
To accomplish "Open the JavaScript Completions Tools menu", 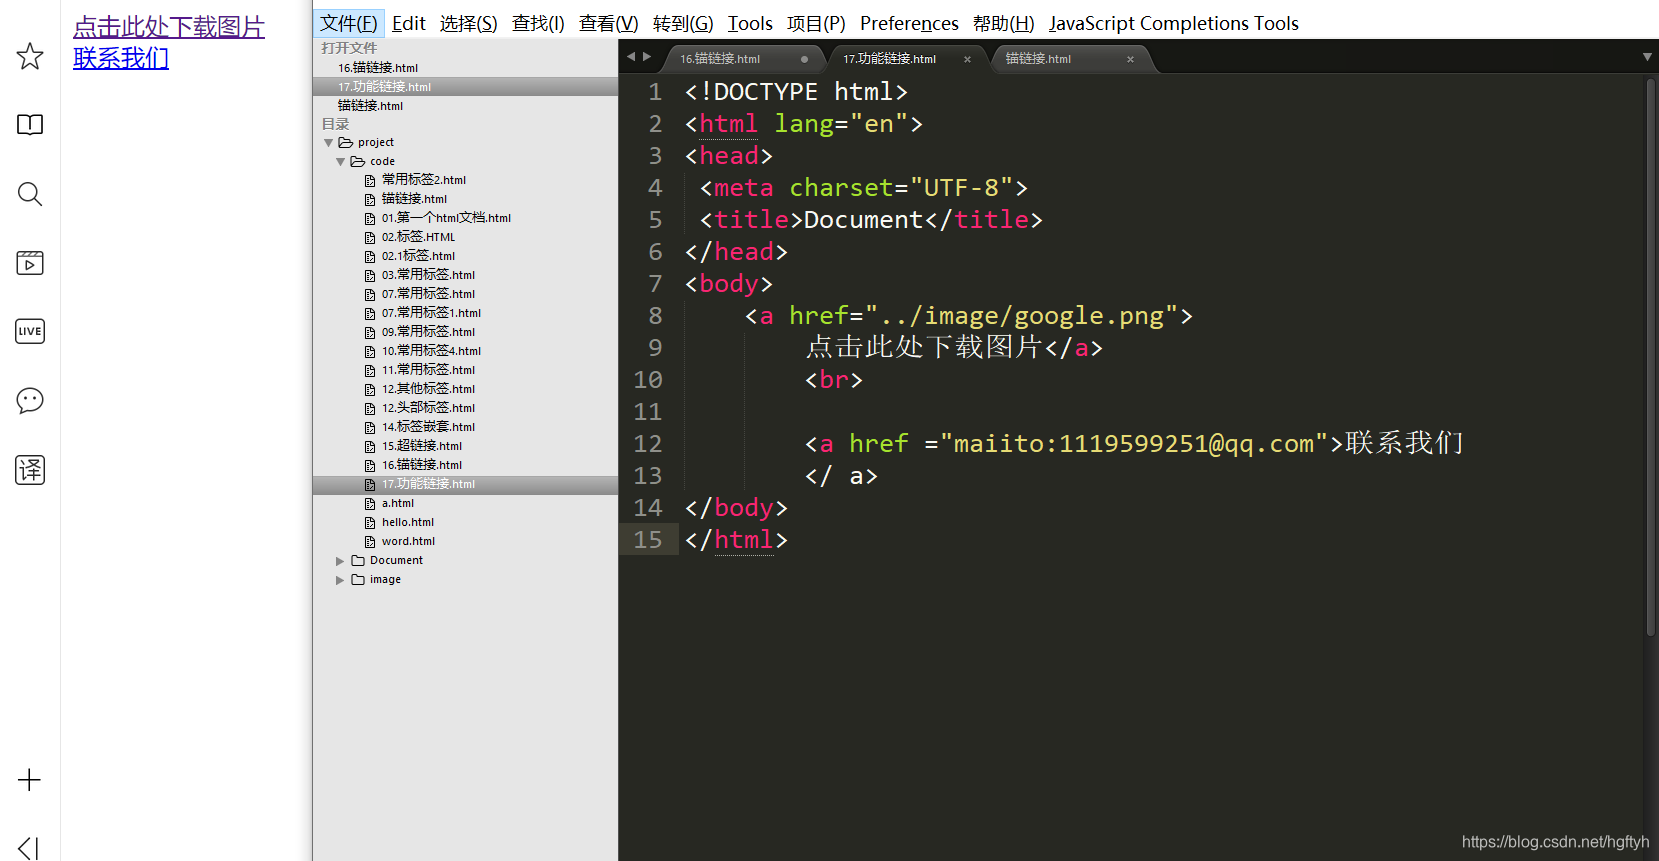I will (1173, 23).
